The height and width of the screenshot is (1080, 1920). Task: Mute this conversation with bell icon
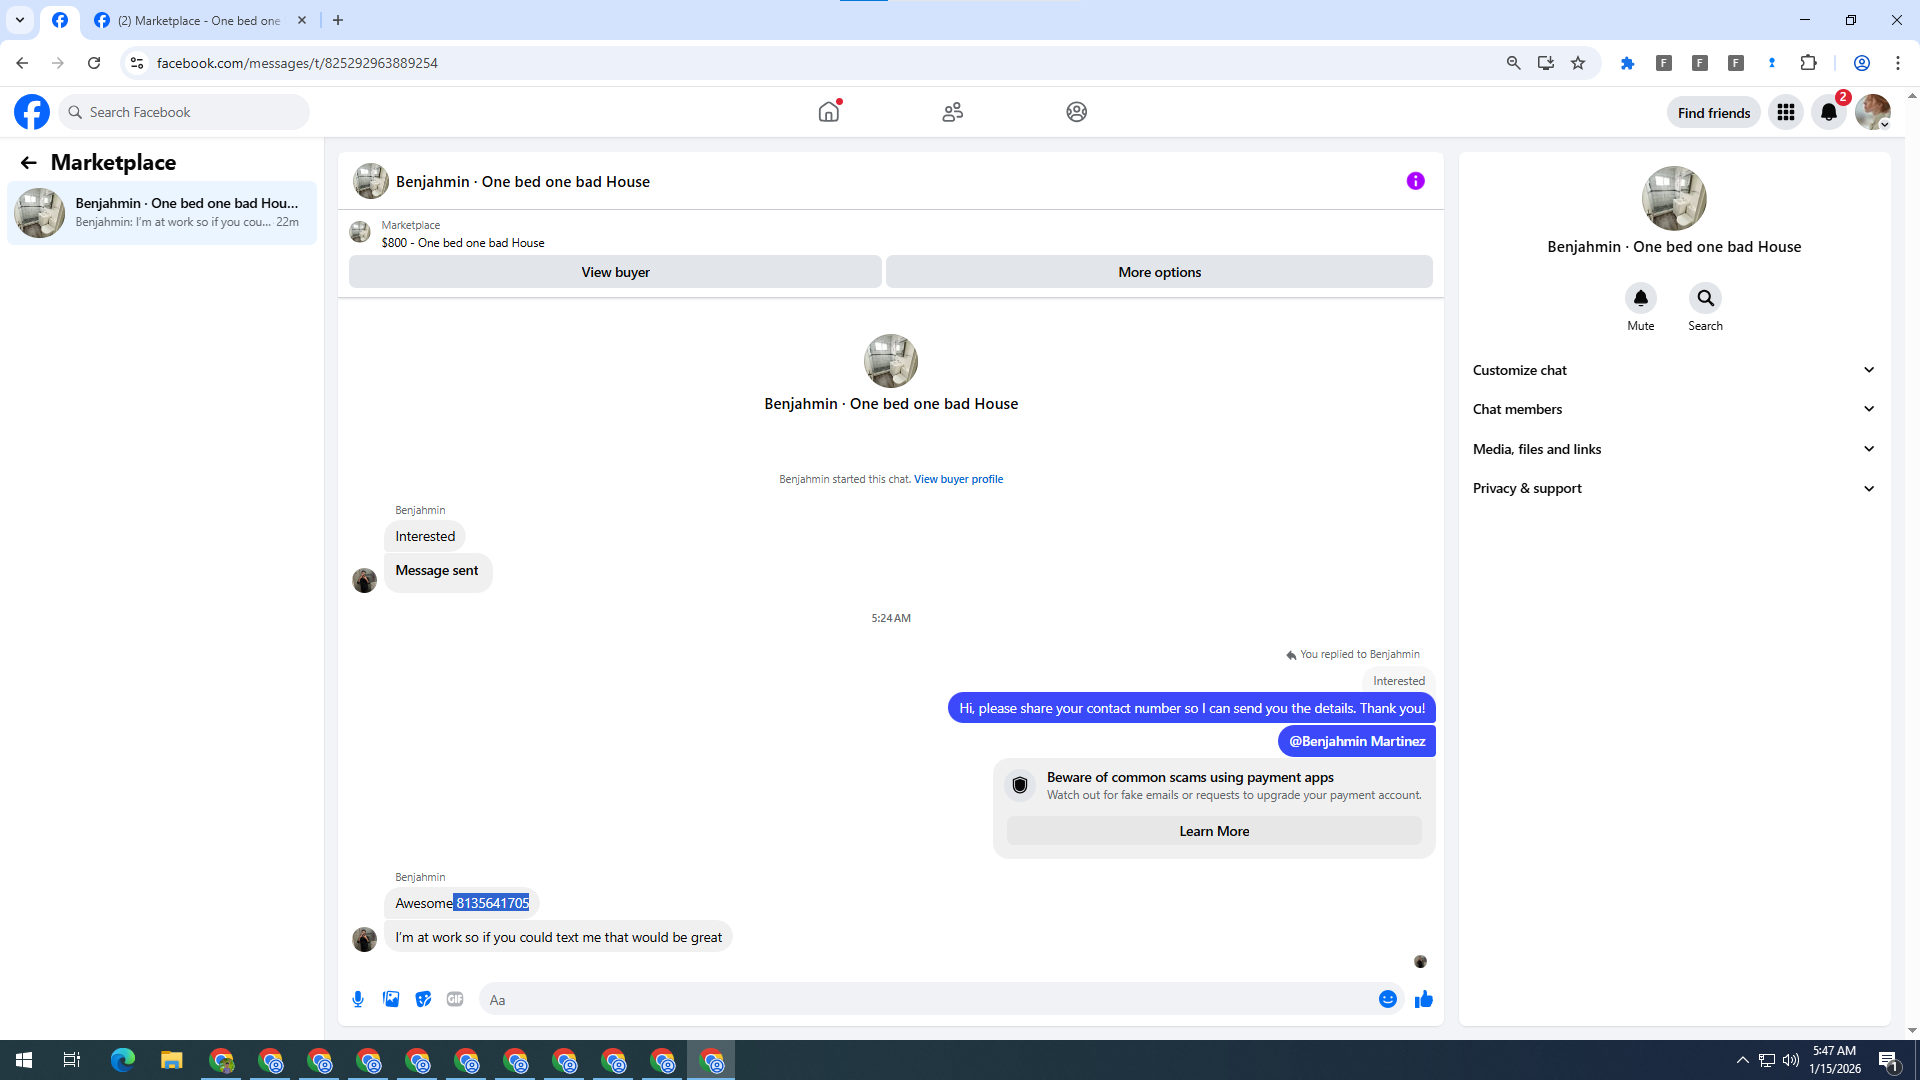pyautogui.click(x=1640, y=298)
